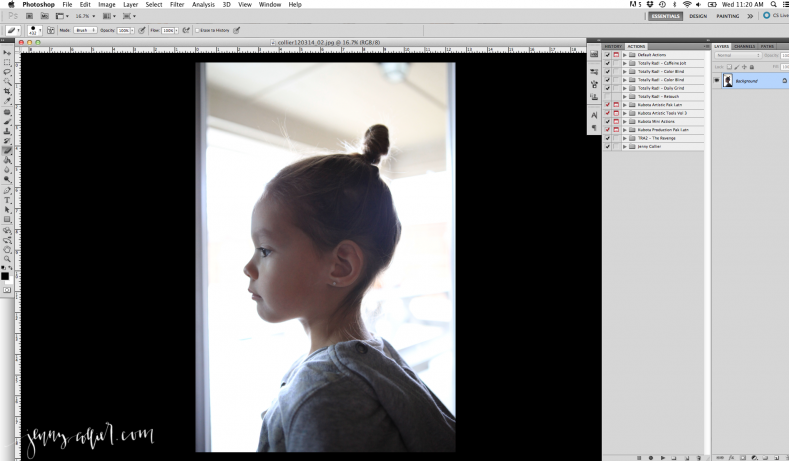
Task: Click the Background layer thumbnail
Action: pos(728,80)
